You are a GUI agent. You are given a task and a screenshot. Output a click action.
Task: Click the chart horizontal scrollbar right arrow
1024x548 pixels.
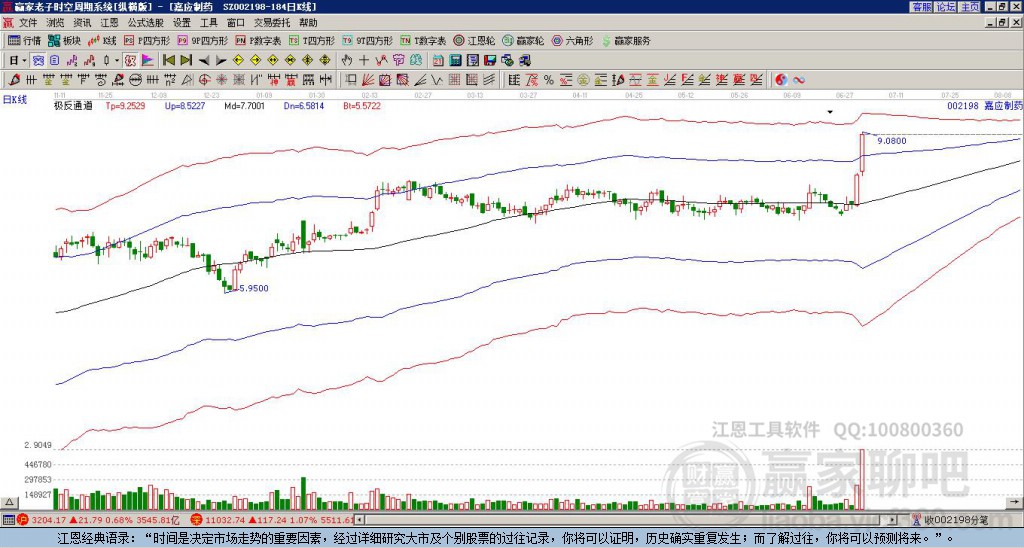pyautogui.click(x=893, y=520)
